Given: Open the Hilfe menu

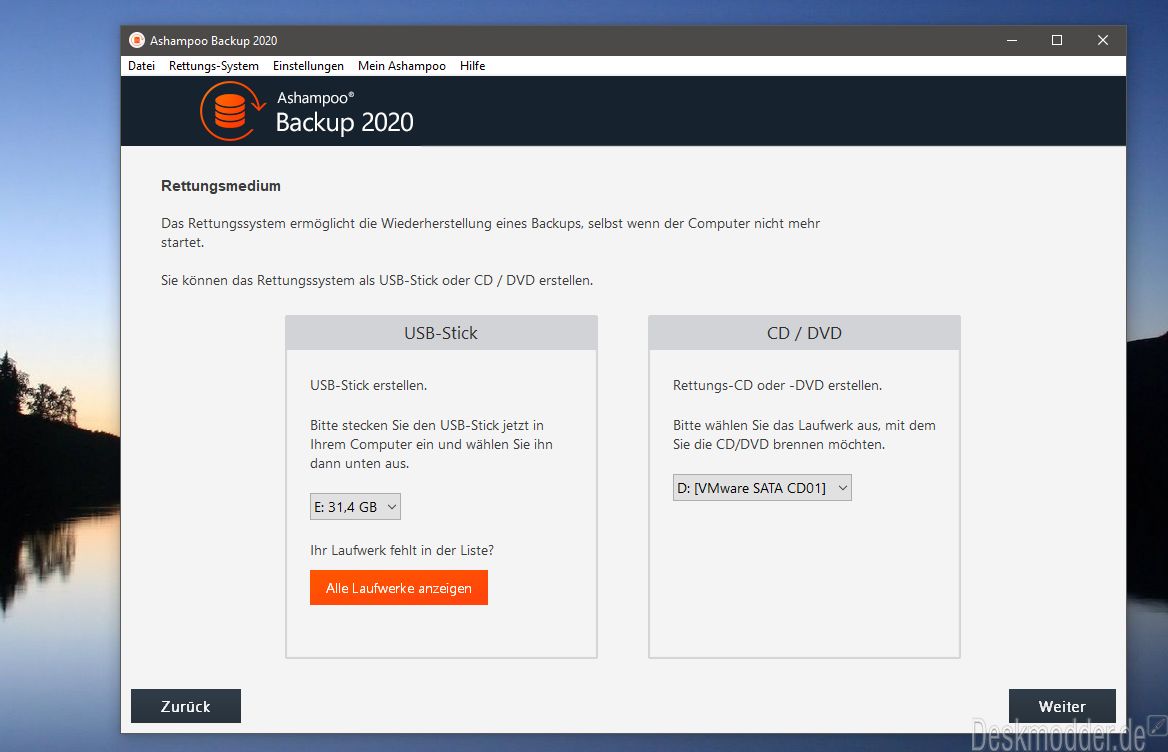Looking at the screenshot, I should coord(472,66).
